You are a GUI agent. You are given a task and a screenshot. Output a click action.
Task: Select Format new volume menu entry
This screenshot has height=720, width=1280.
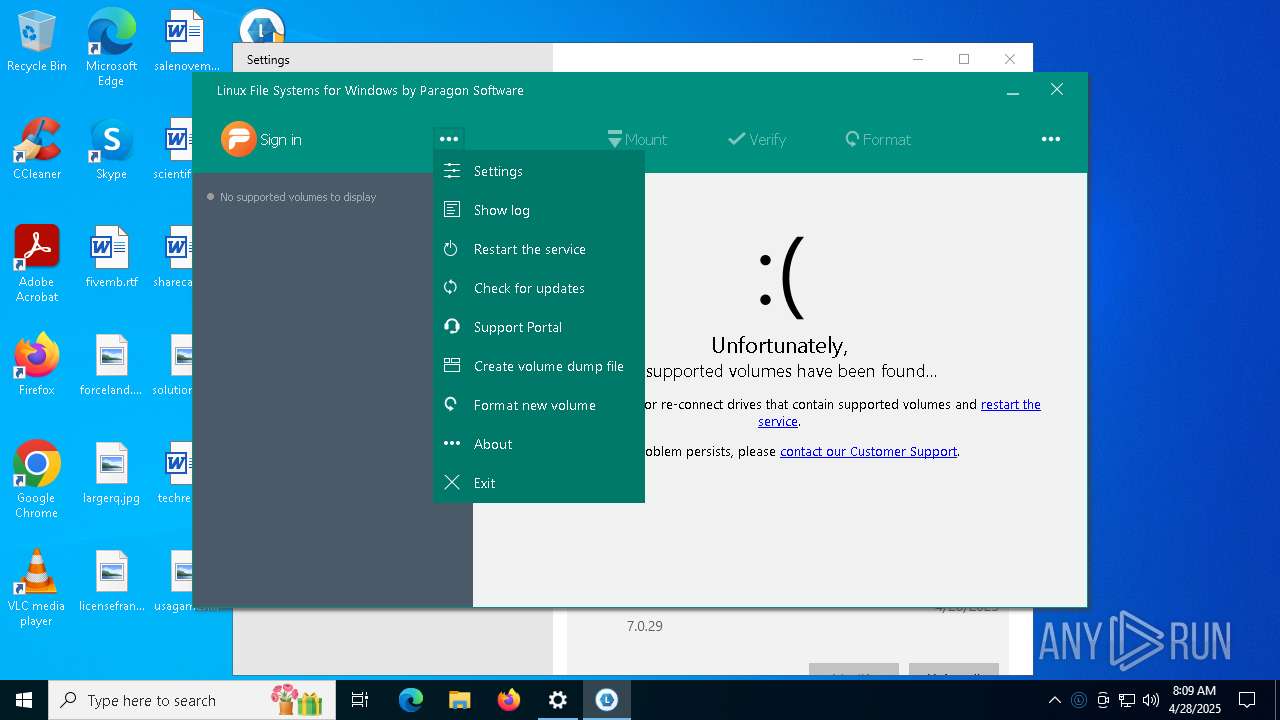tap(539, 405)
